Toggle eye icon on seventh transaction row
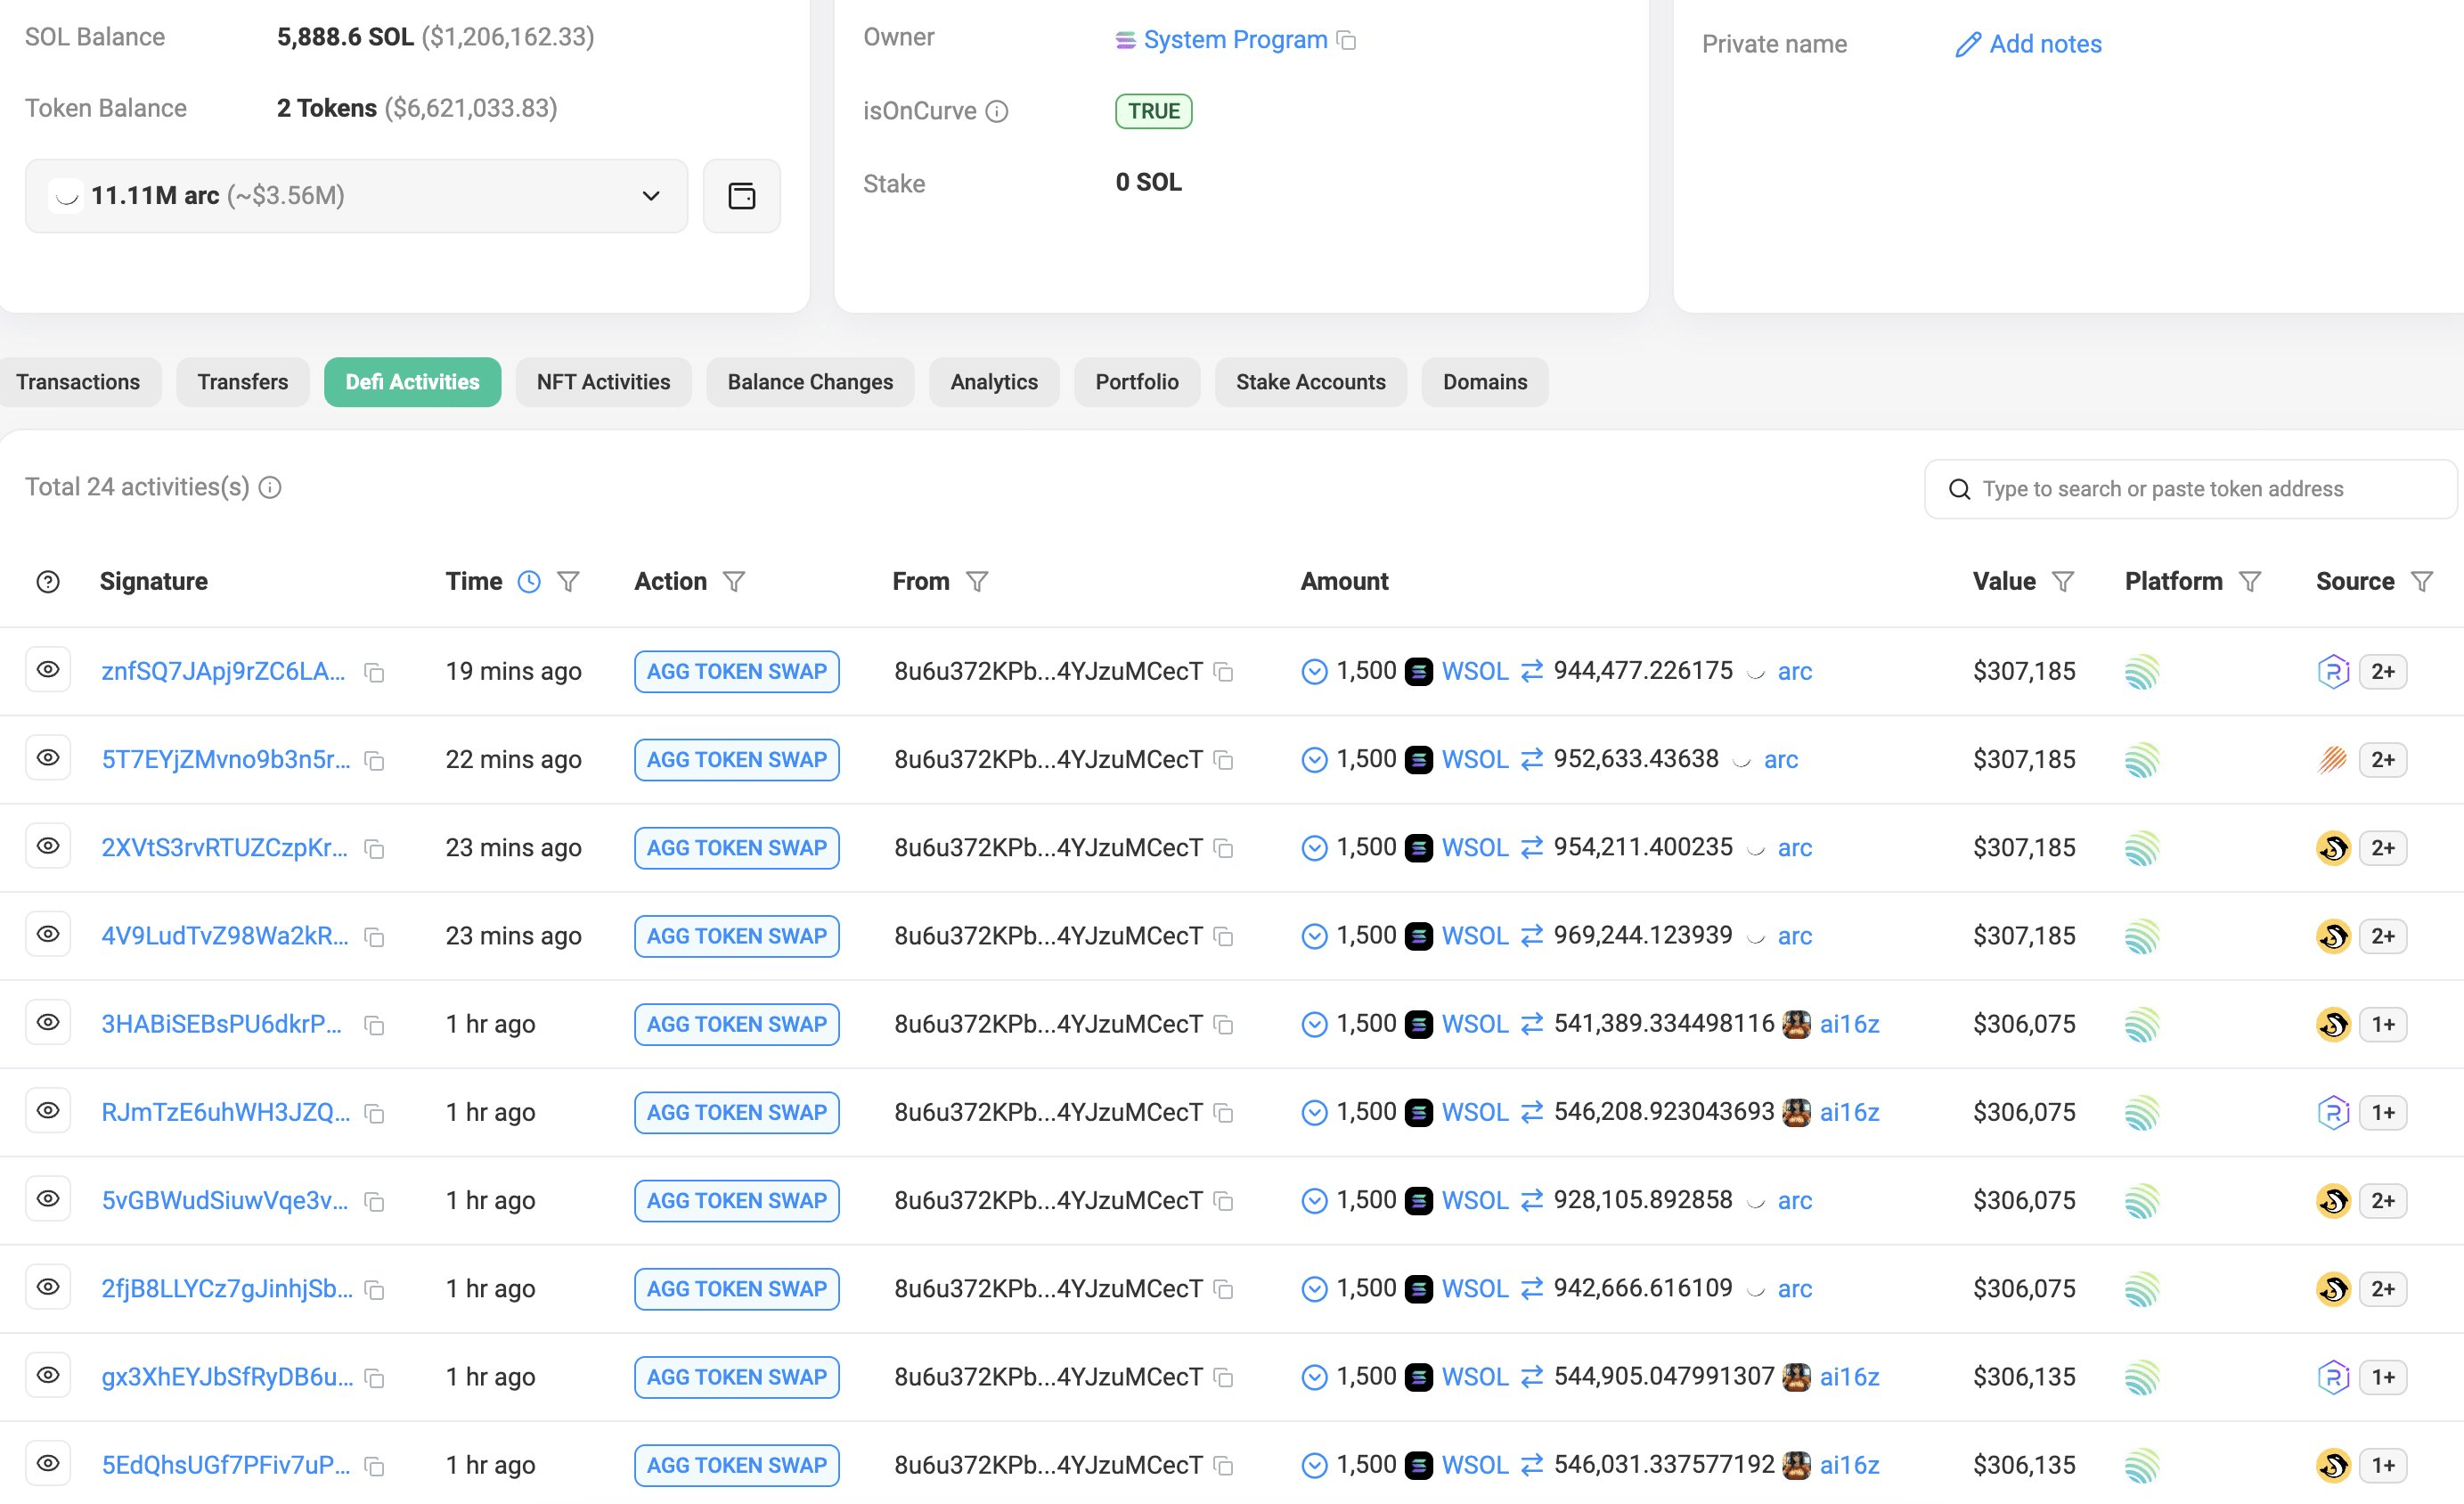The image size is (2464, 1504). [x=47, y=1197]
